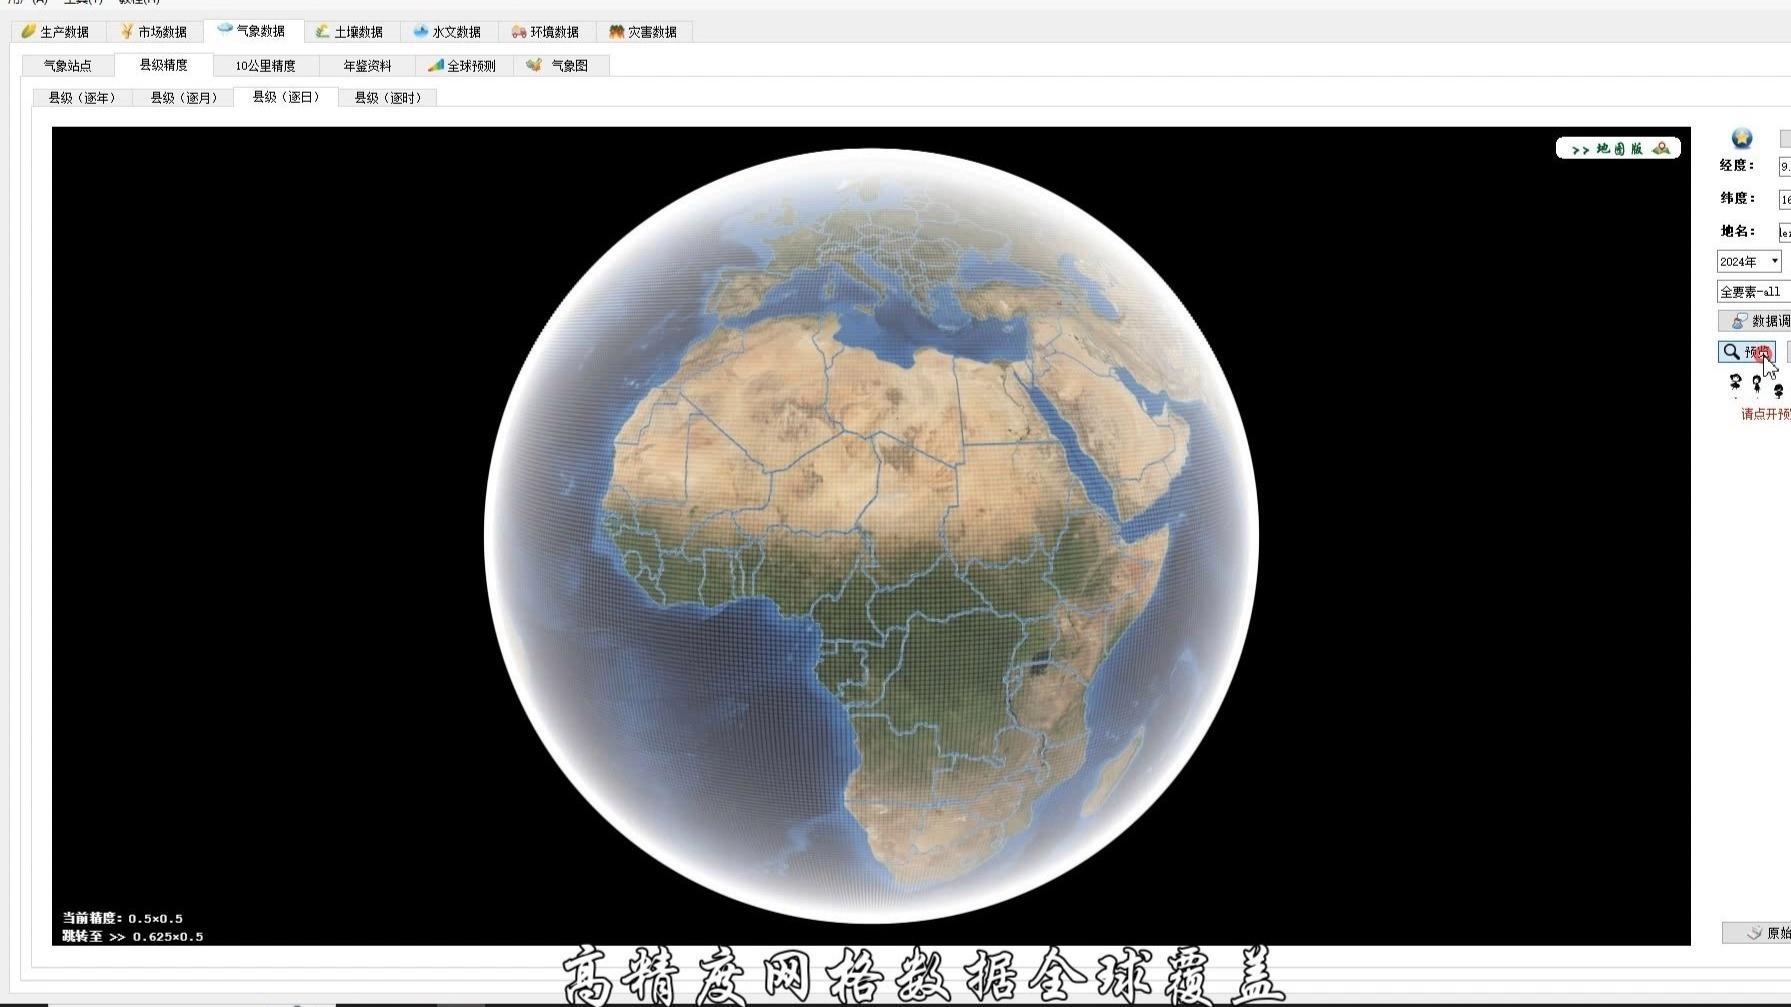Click the 预览 magnifier button
The height and width of the screenshot is (1007, 1791).
1747,352
